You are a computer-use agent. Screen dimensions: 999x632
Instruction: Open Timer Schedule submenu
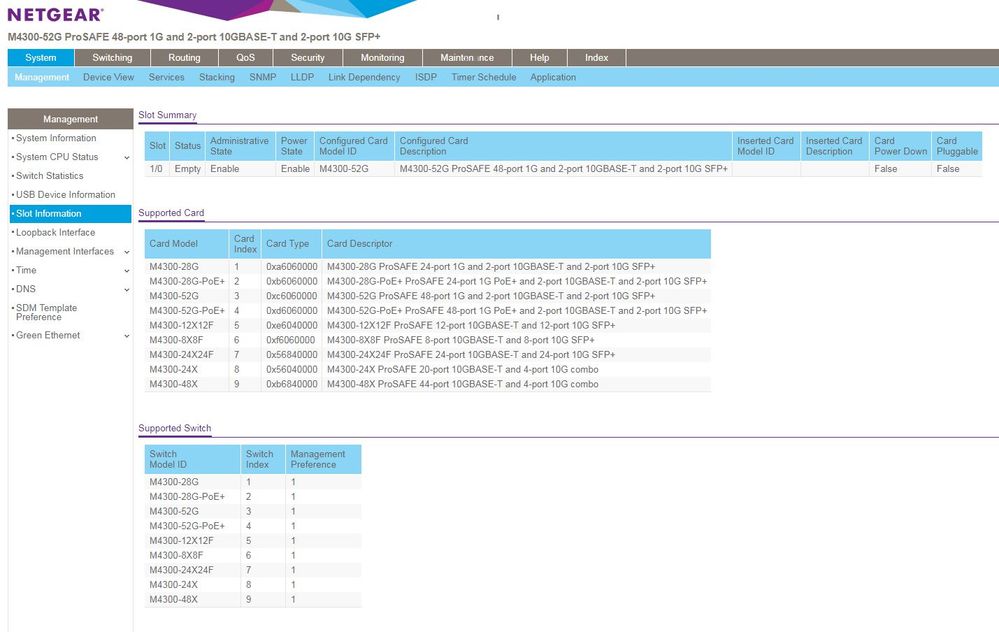click(x=483, y=77)
